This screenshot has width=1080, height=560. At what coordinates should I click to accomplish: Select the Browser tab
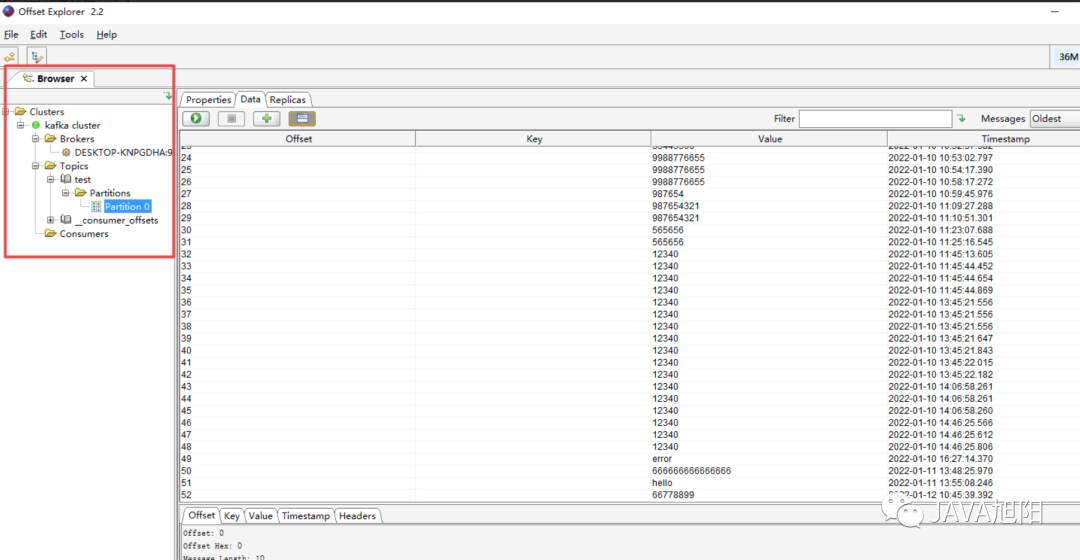[x=55, y=79]
